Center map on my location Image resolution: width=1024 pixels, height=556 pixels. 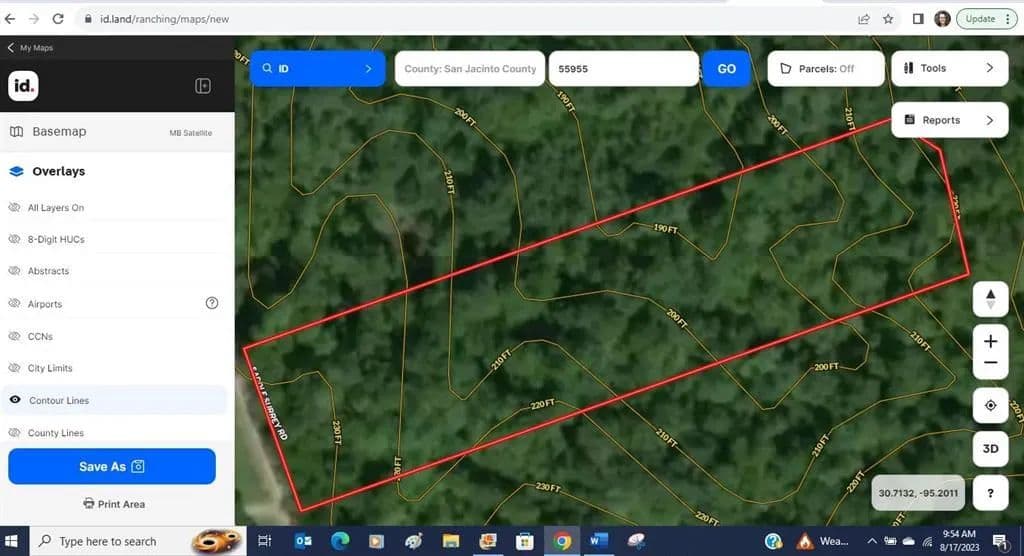point(990,405)
